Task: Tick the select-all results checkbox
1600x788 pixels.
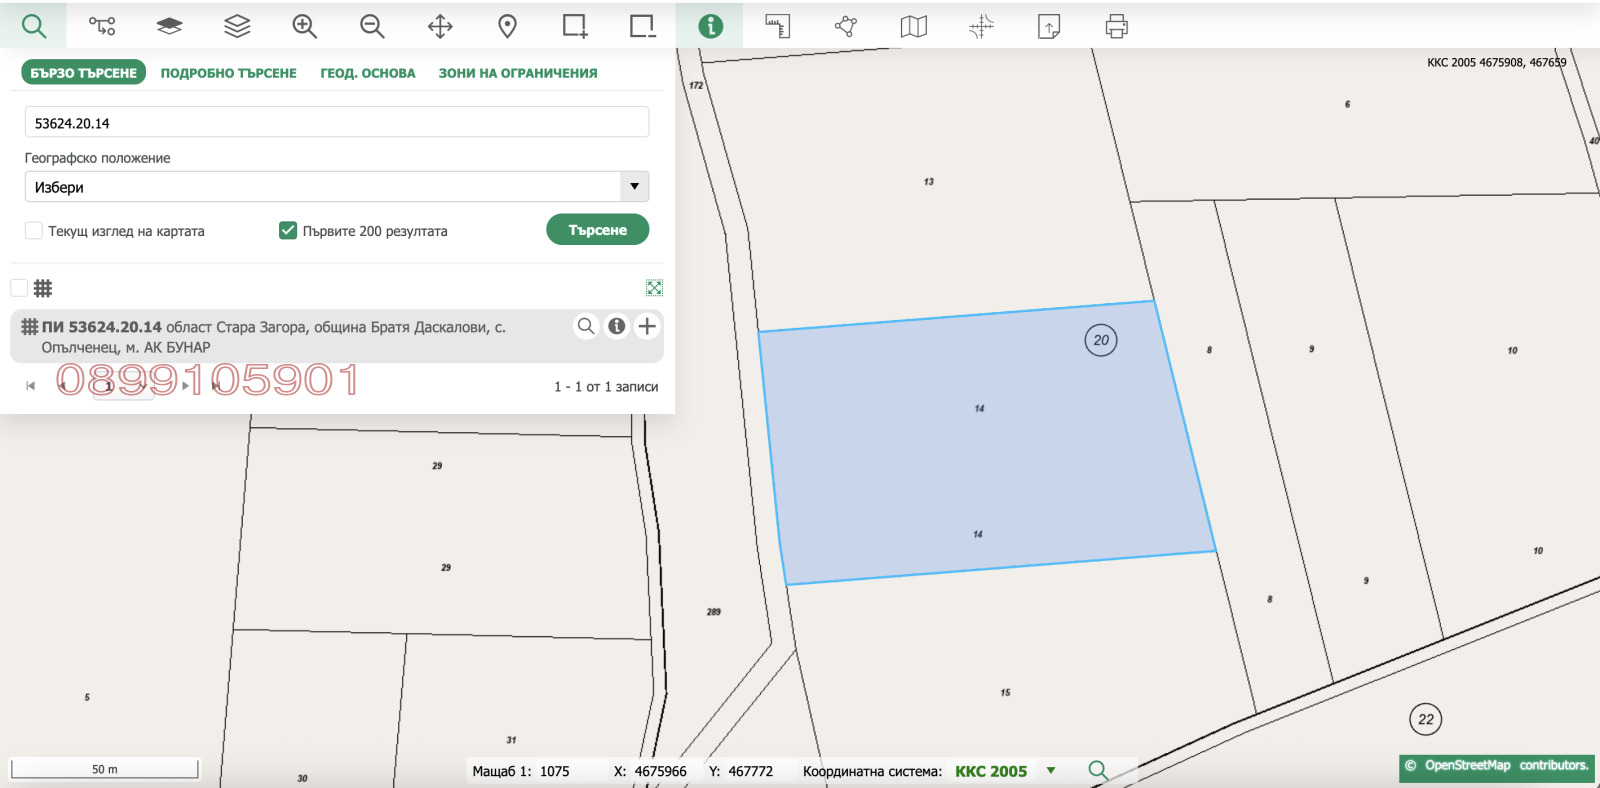Action: coord(19,288)
